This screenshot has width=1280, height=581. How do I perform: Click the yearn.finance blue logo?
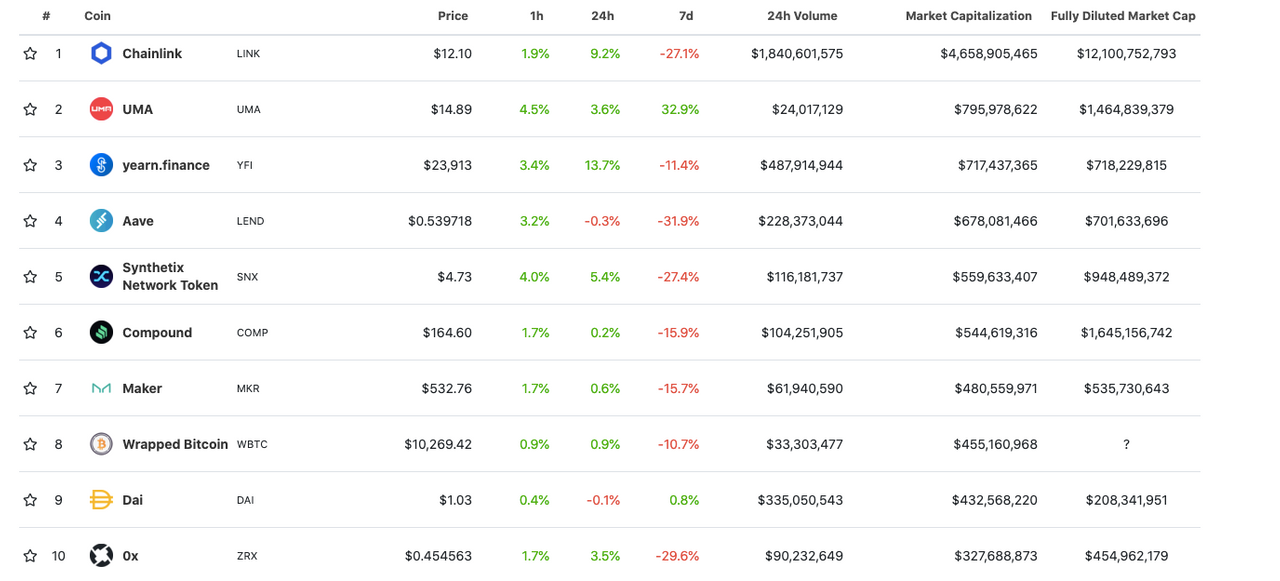point(101,165)
